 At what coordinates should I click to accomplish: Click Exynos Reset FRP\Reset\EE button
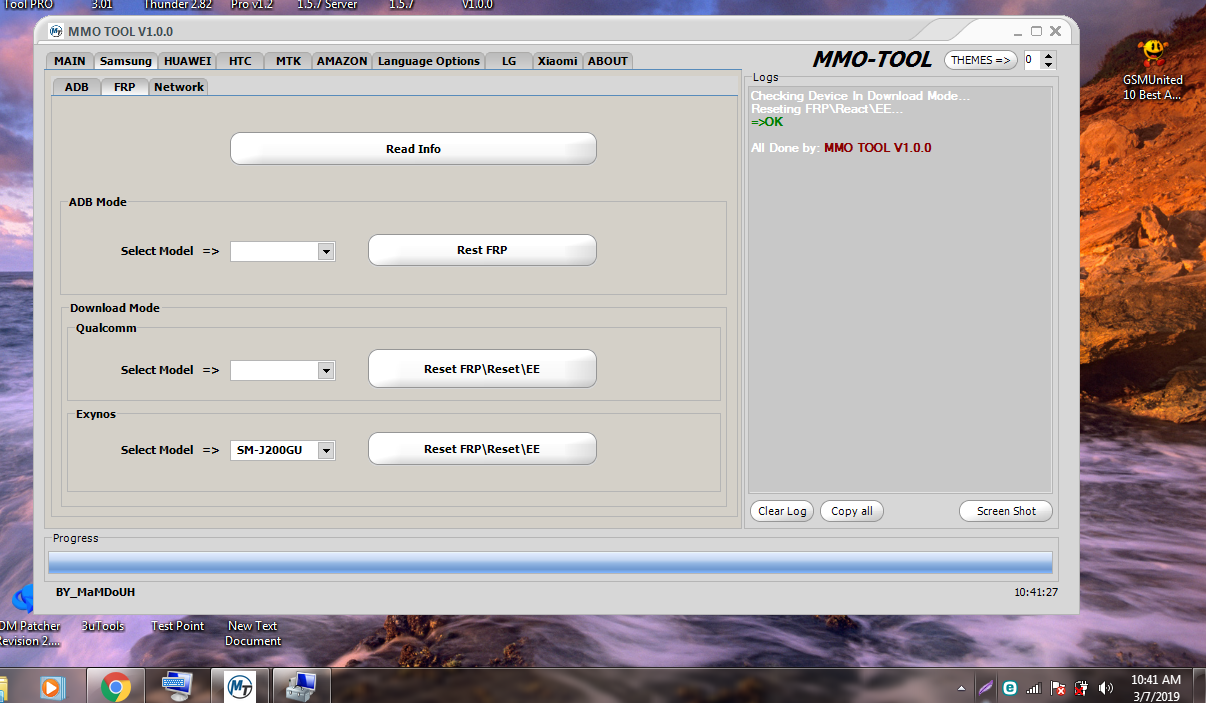(x=482, y=449)
